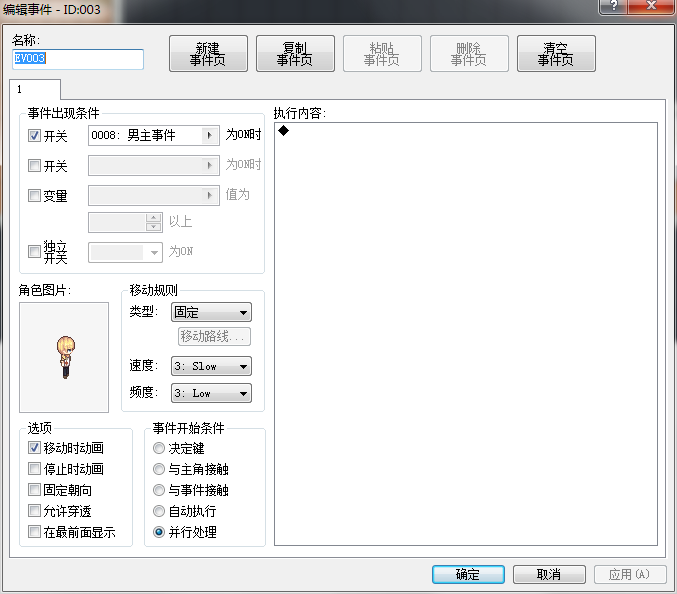Enable the second 开关 condition checkbox

click(34, 165)
